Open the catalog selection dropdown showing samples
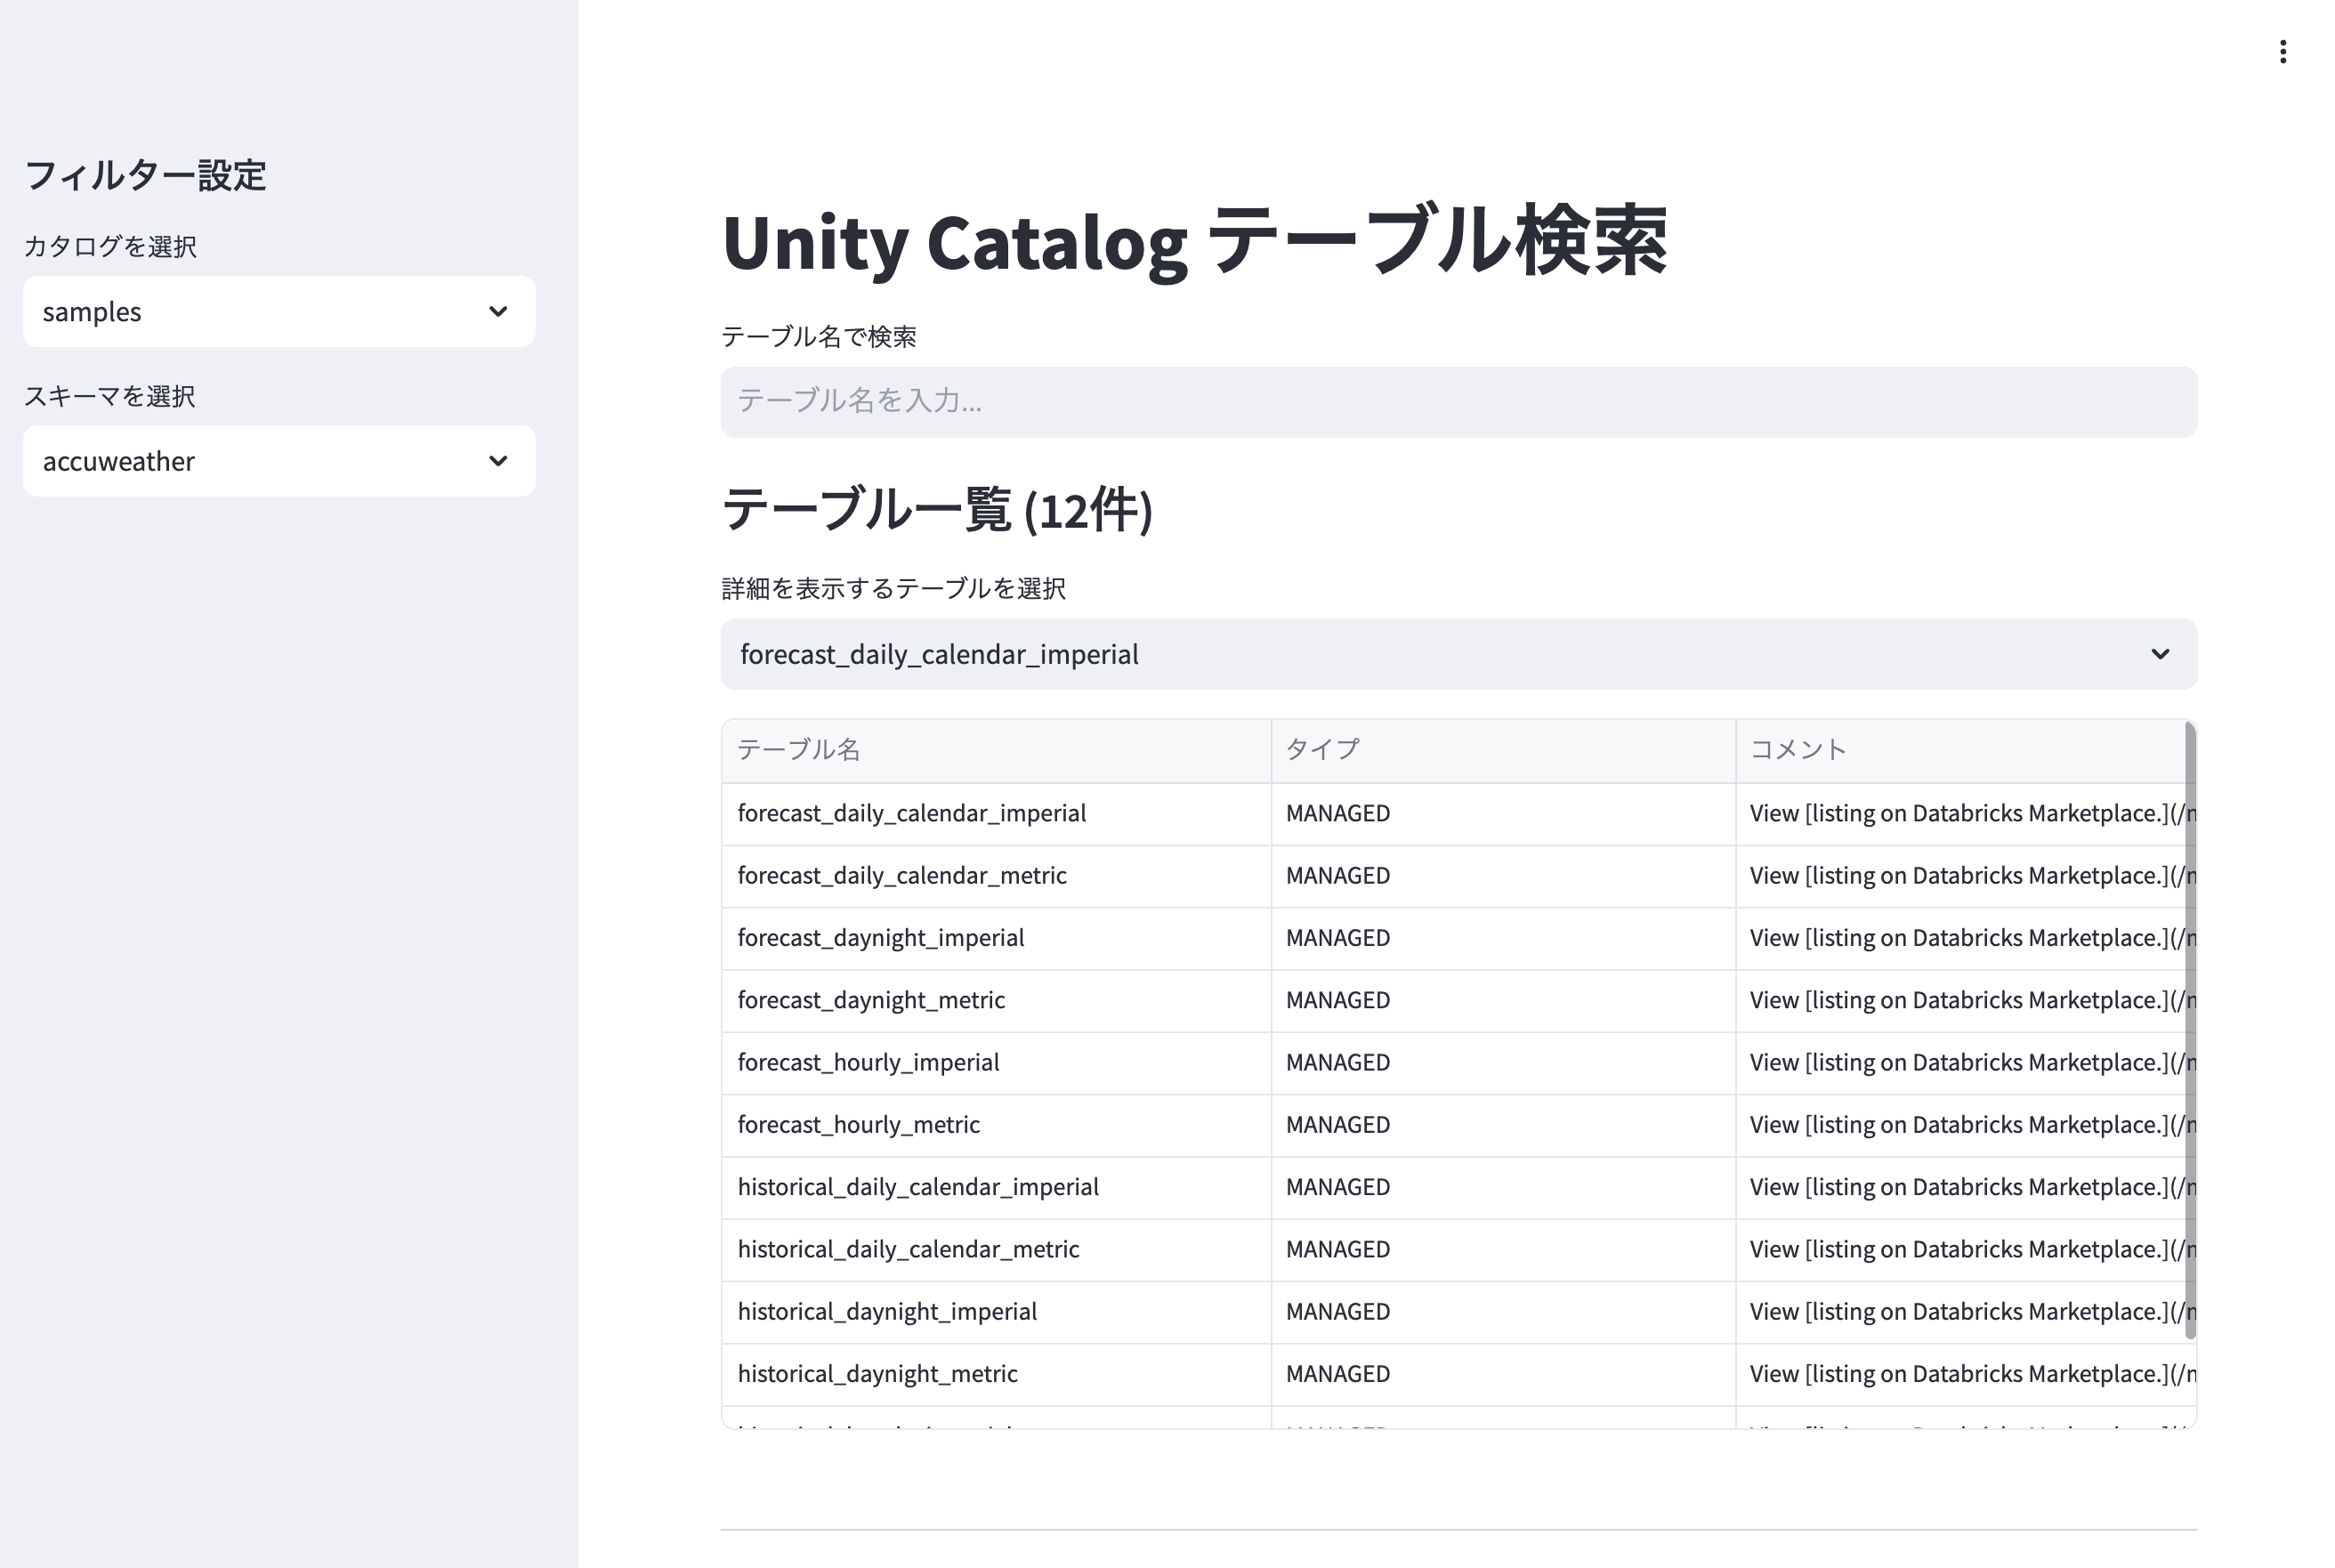2335x1568 pixels. tap(279, 311)
